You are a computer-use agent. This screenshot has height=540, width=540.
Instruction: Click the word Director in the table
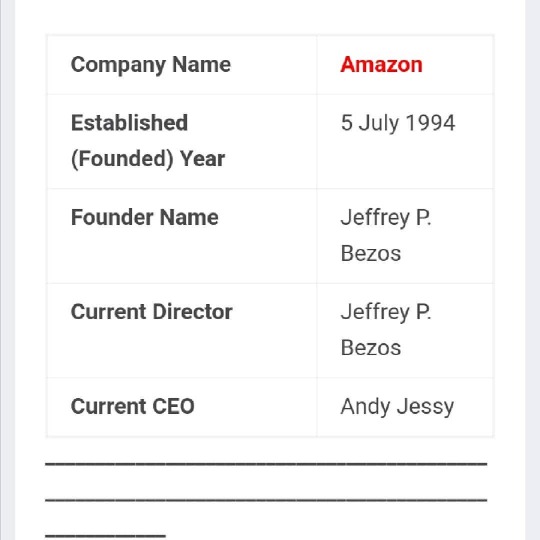point(193,312)
